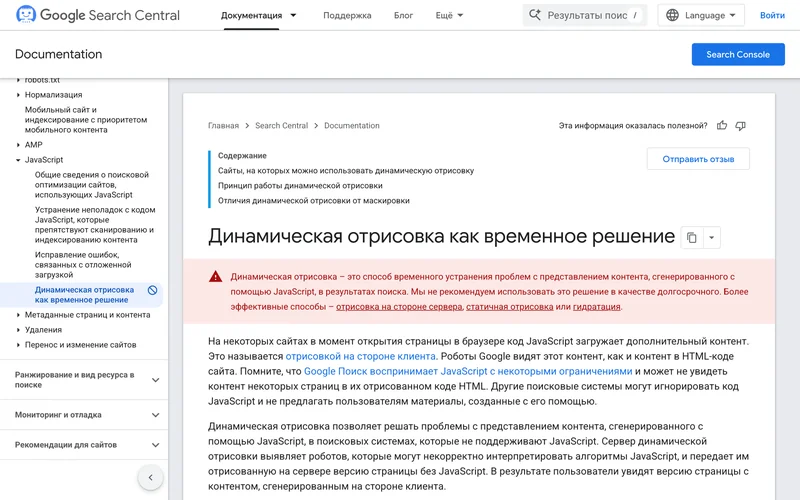Click the Отправить отзыв button
This screenshot has height=500, width=800.
pyautogui.click(x=698, y=159)
